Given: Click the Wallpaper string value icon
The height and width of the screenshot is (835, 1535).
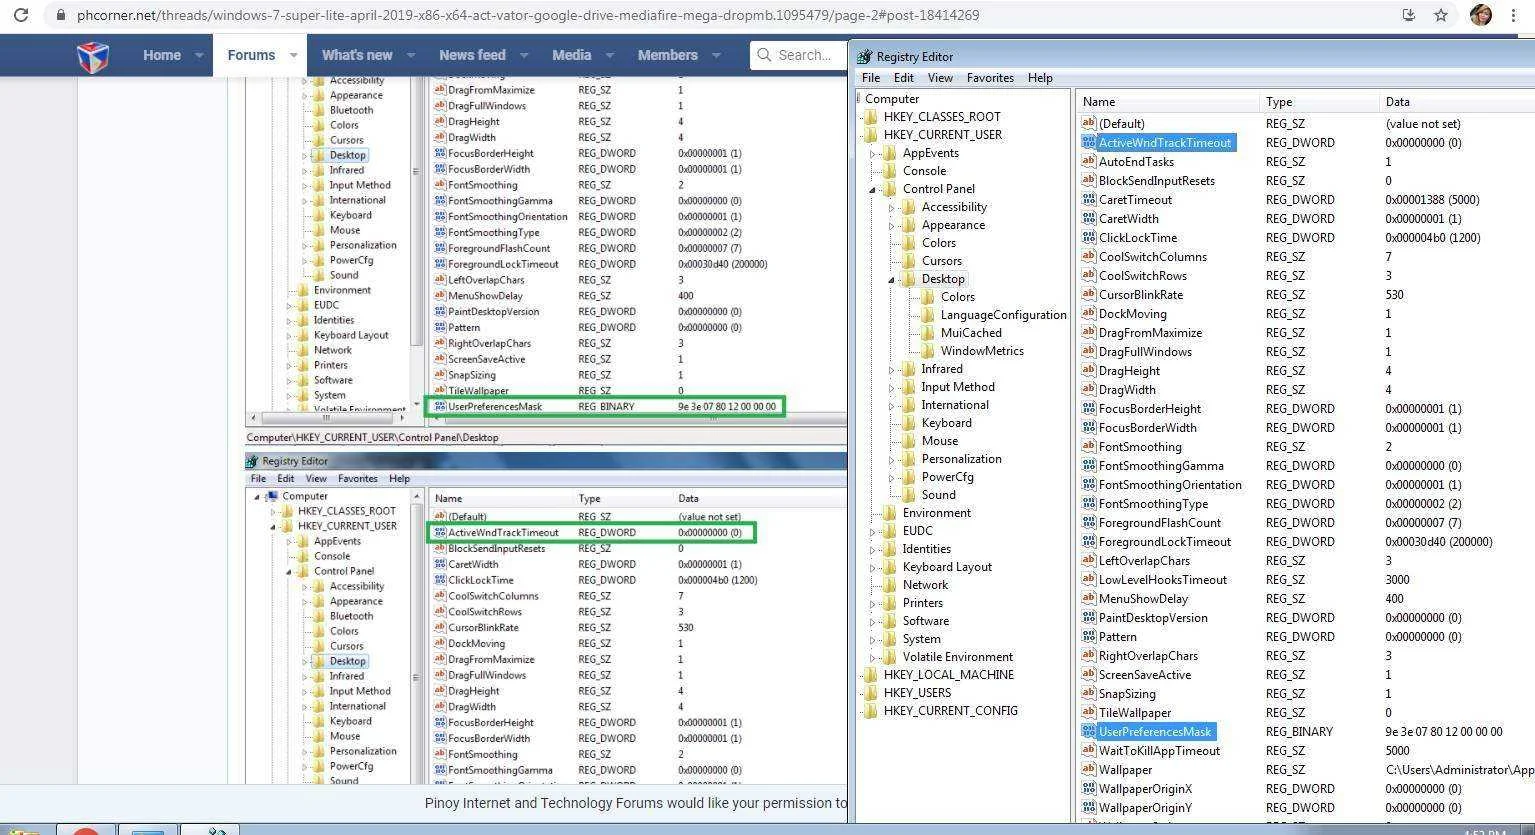Looking at the screenshot, I should pos(1089,769).
